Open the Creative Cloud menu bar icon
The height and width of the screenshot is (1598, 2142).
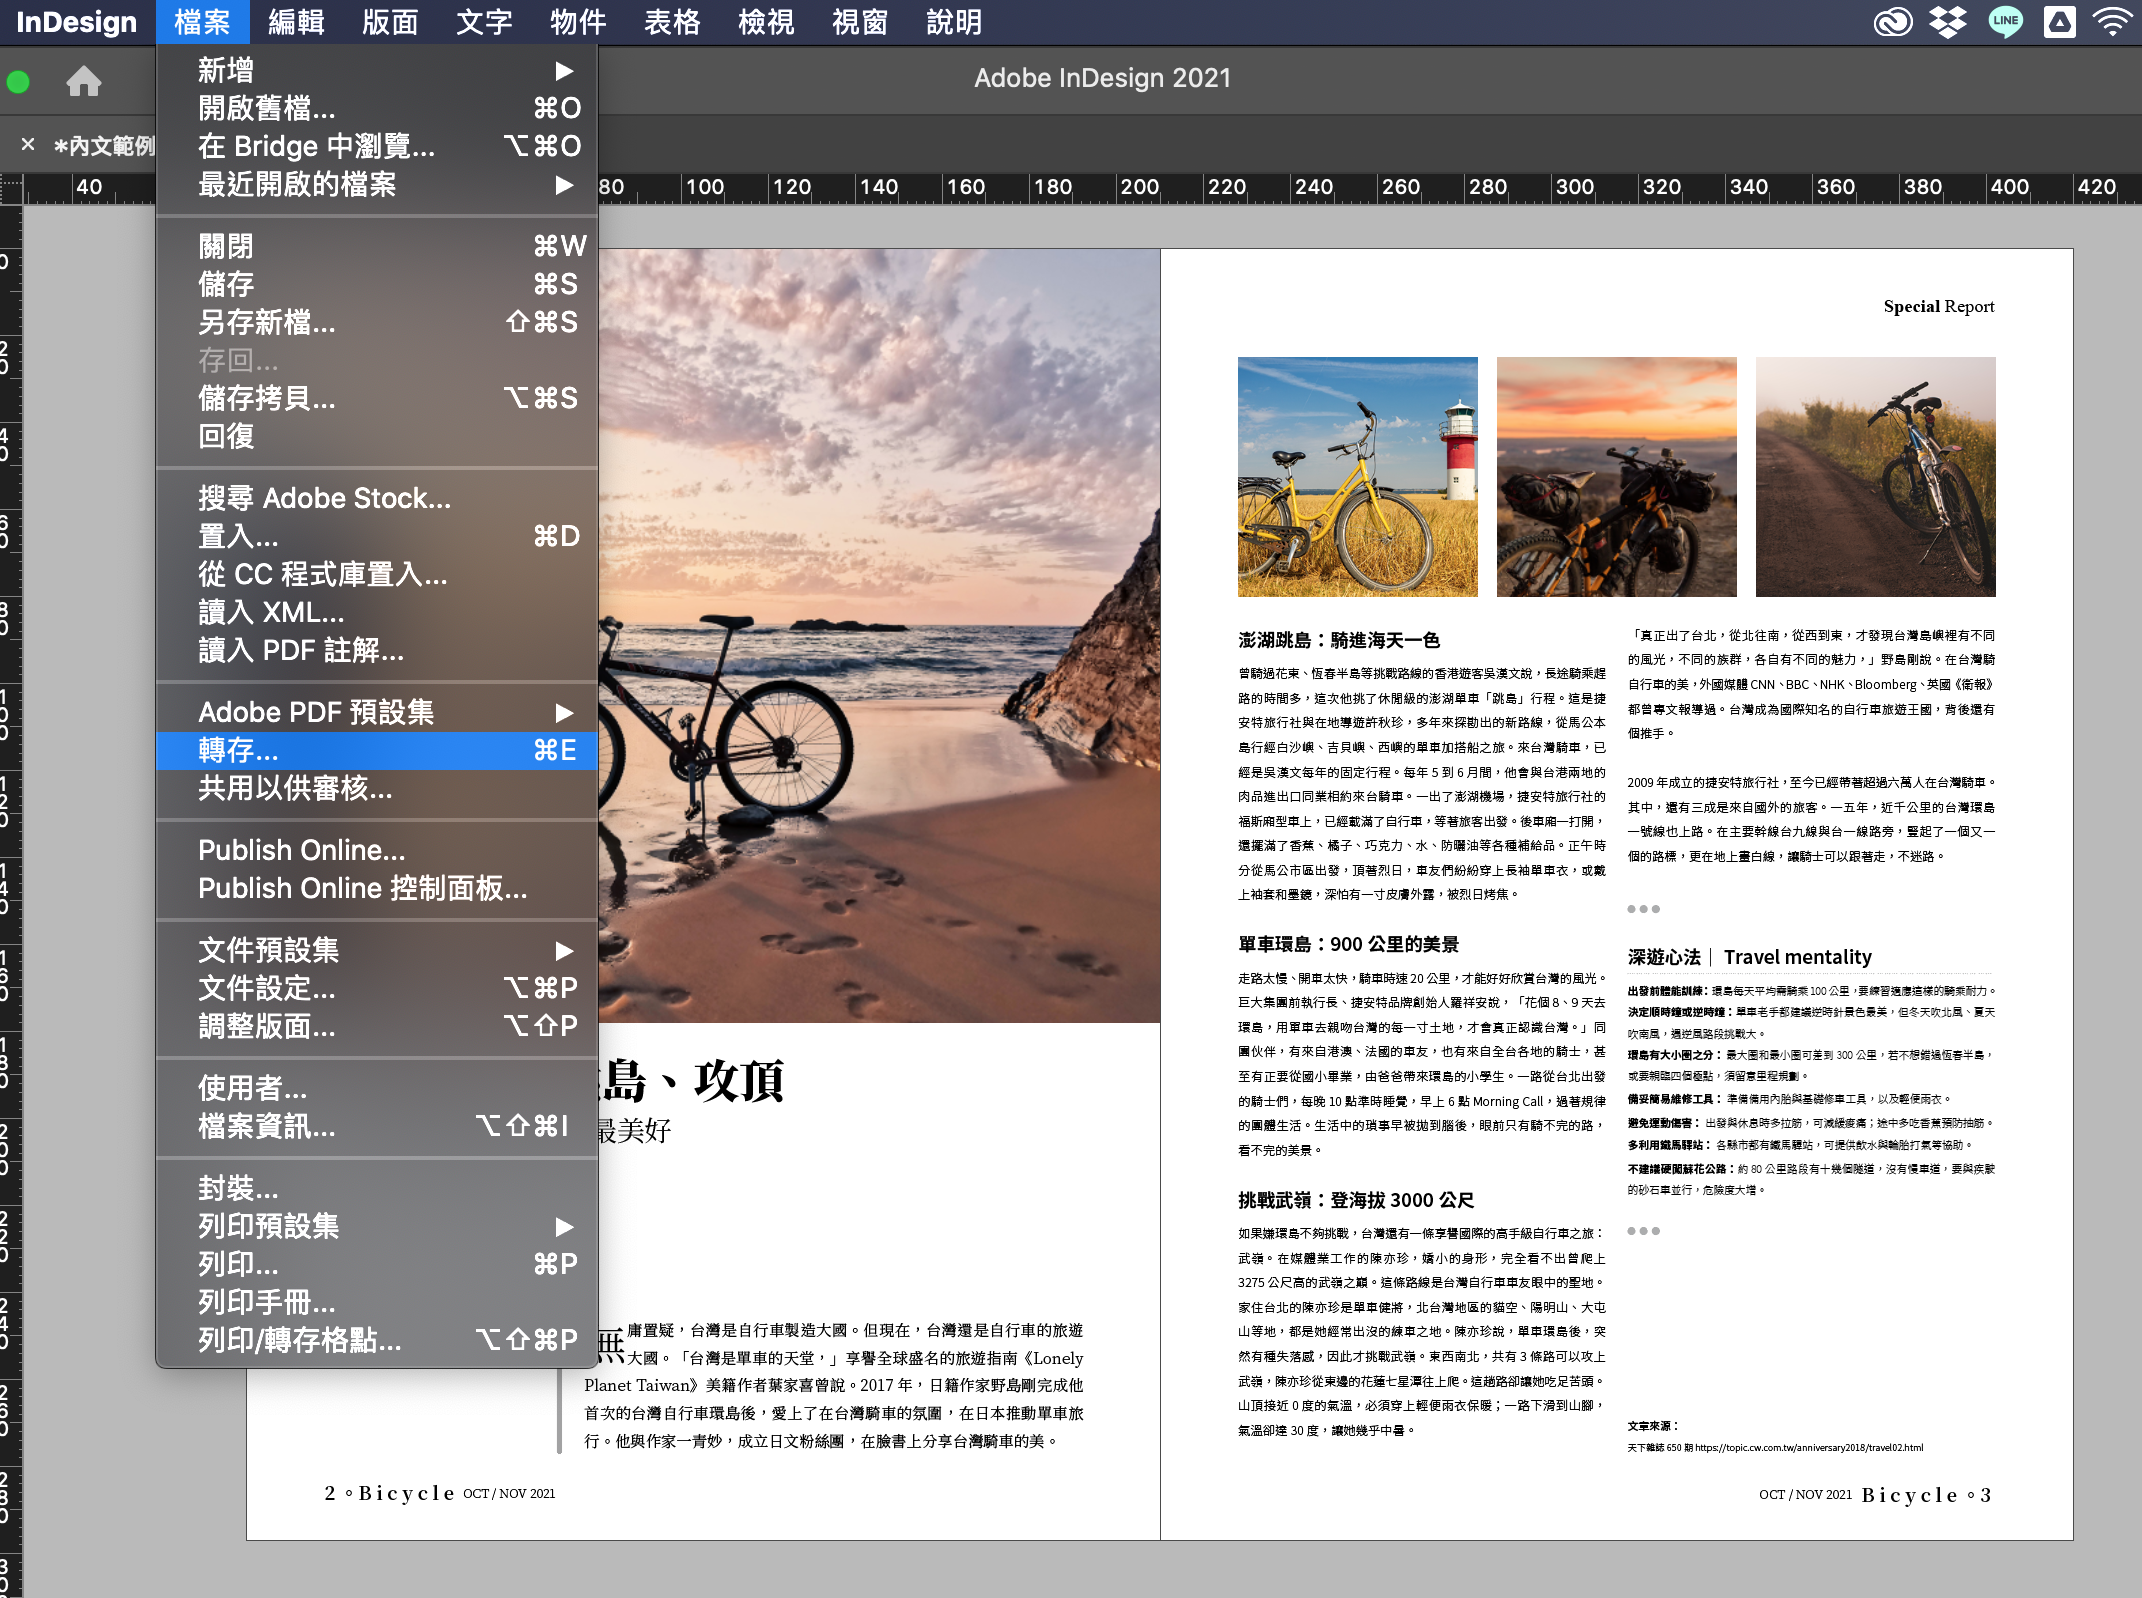point(1892,21)
